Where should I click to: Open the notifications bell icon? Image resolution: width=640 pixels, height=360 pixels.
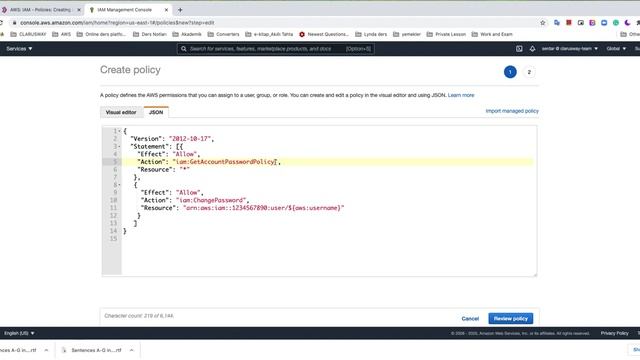532,49
